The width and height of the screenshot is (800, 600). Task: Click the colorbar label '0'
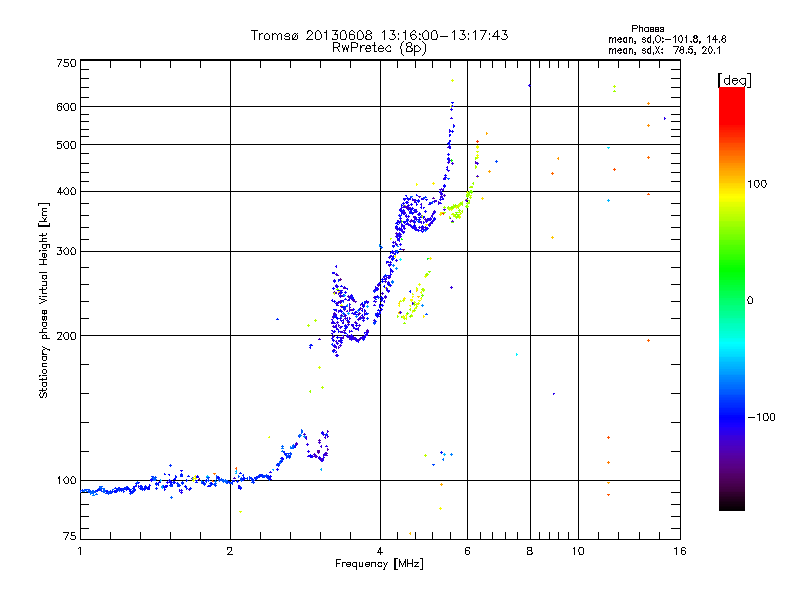click(x=749, y=301)
